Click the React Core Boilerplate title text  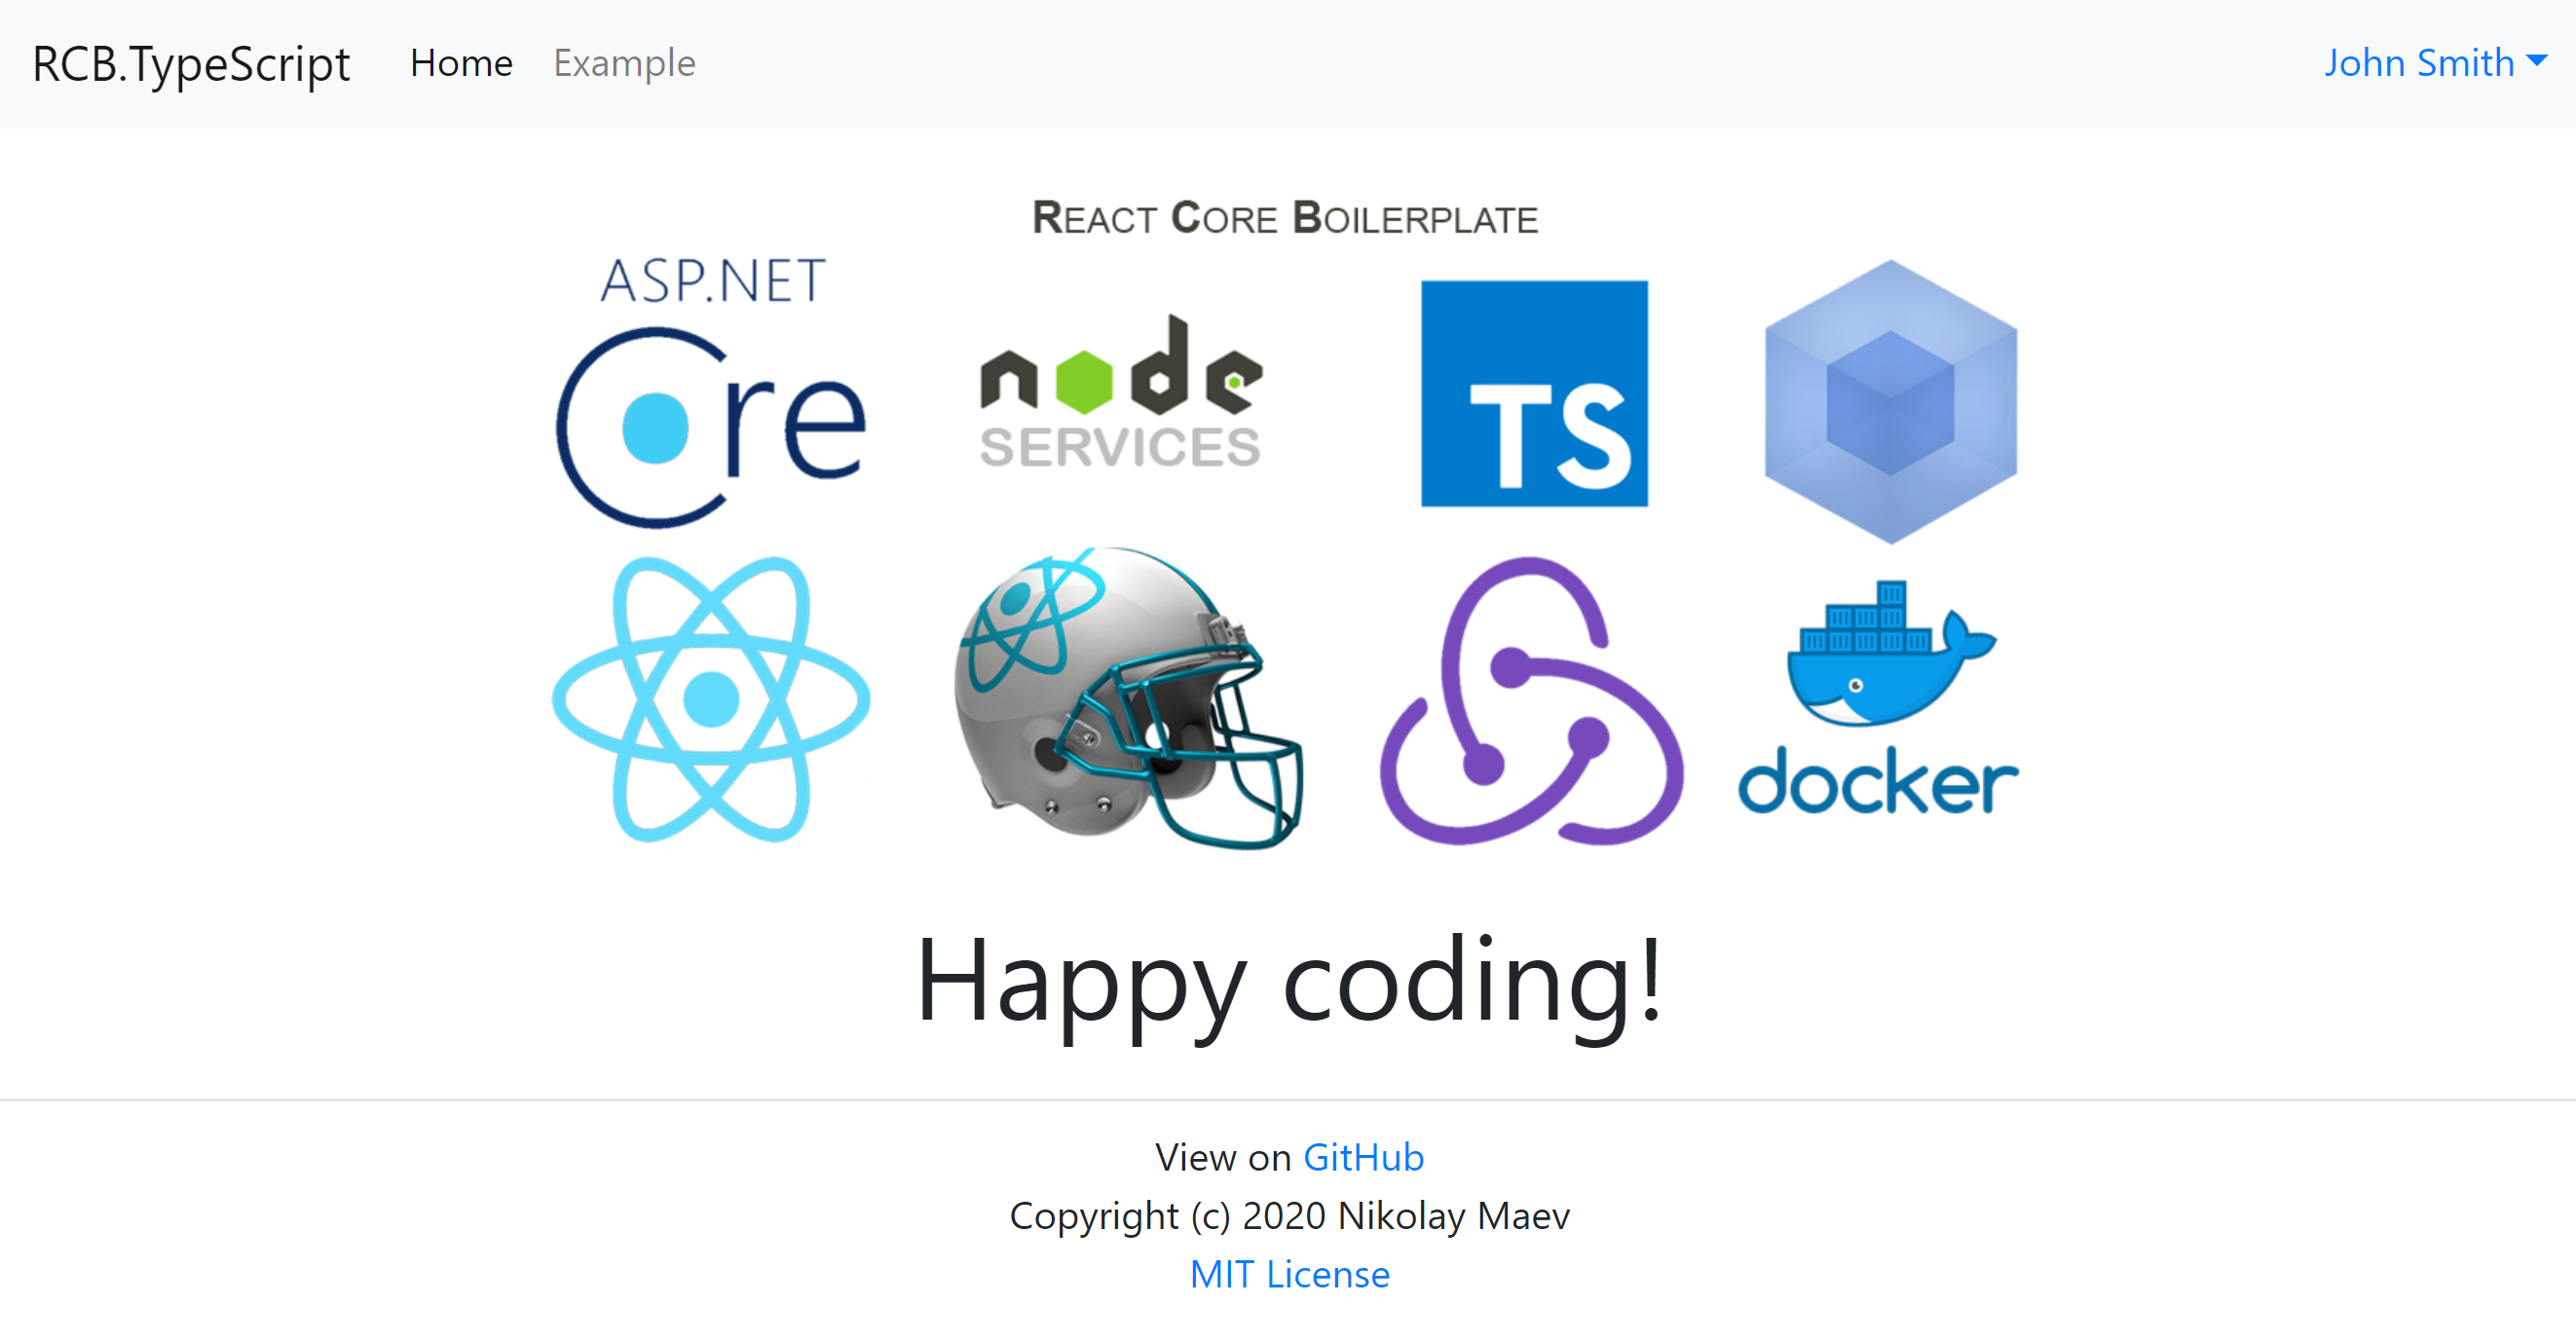[1285, 218]
